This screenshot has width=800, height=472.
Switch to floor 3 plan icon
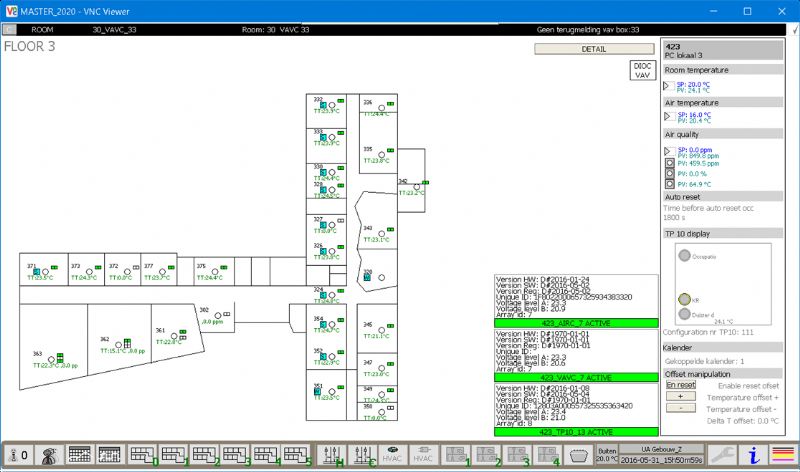[237, 456]
